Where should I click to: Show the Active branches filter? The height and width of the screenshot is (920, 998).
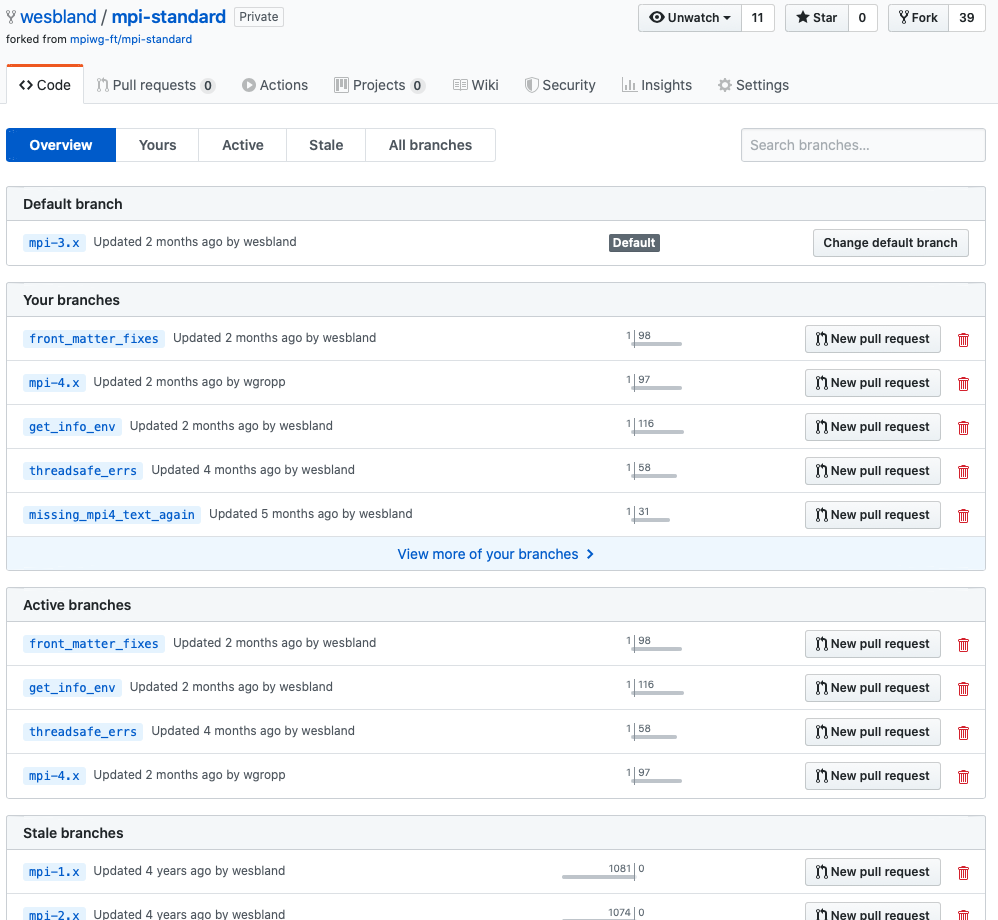pos(242,145)
